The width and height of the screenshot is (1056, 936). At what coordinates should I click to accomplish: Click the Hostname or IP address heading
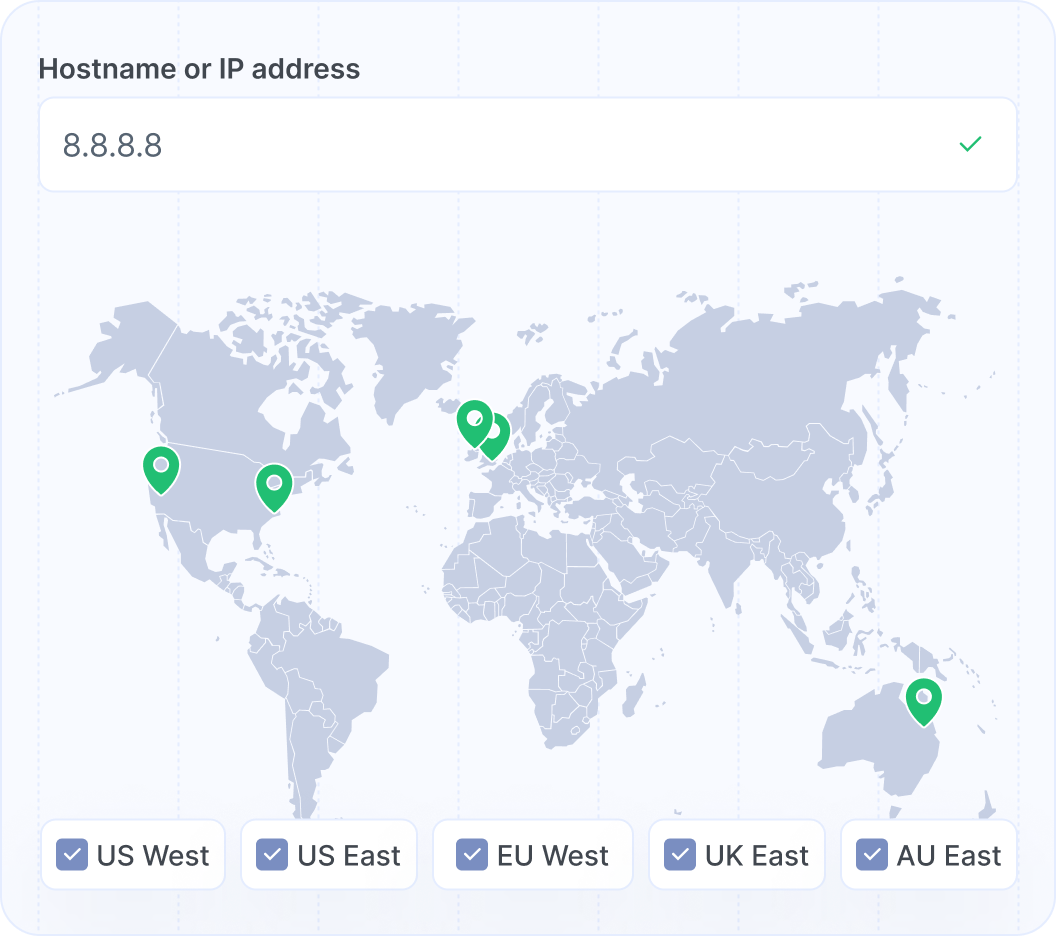point(198,69)
